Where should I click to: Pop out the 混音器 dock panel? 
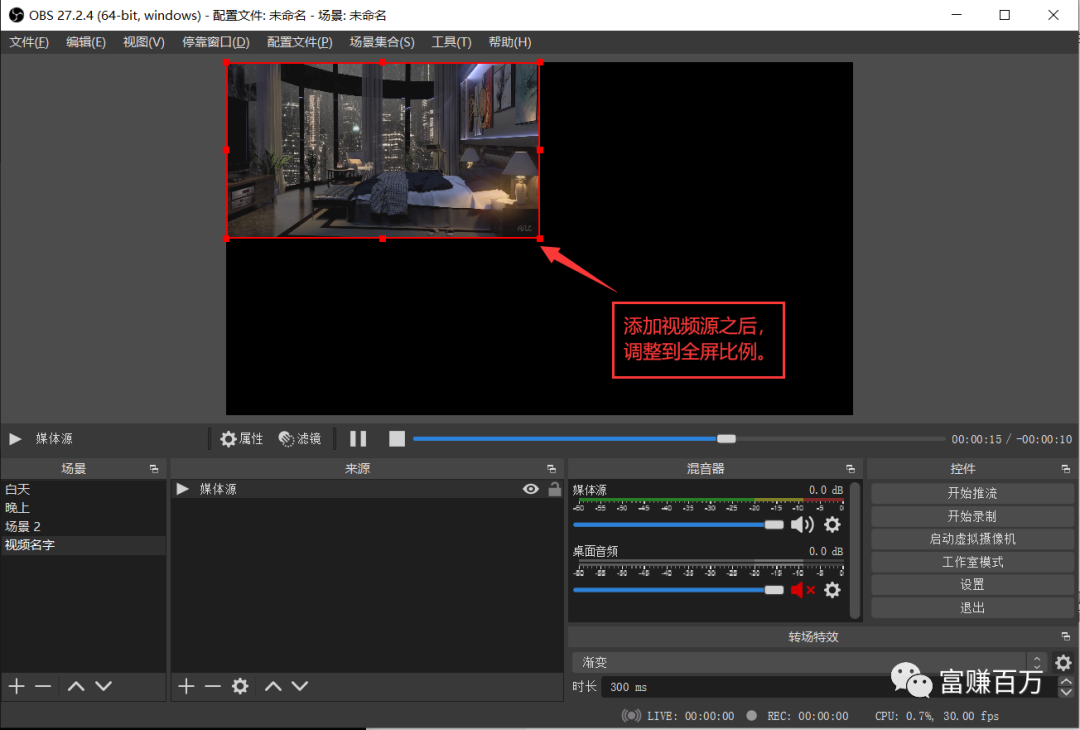[850, 469]
